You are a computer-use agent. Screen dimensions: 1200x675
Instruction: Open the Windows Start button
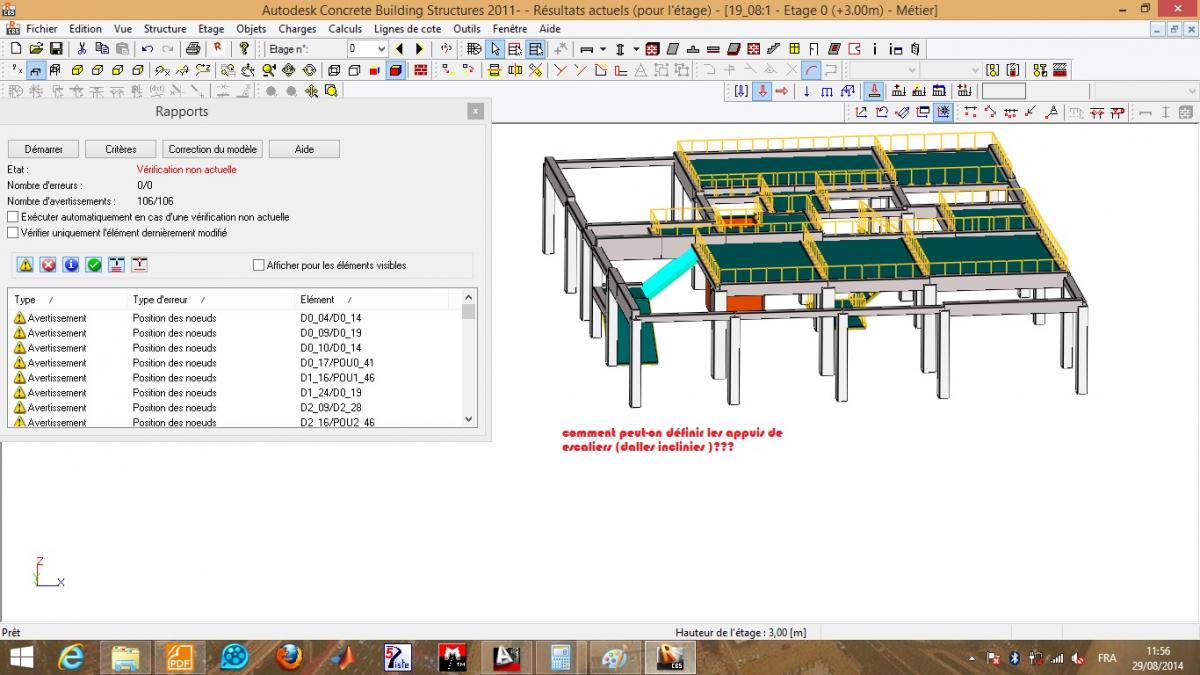[x=20, y=657]
